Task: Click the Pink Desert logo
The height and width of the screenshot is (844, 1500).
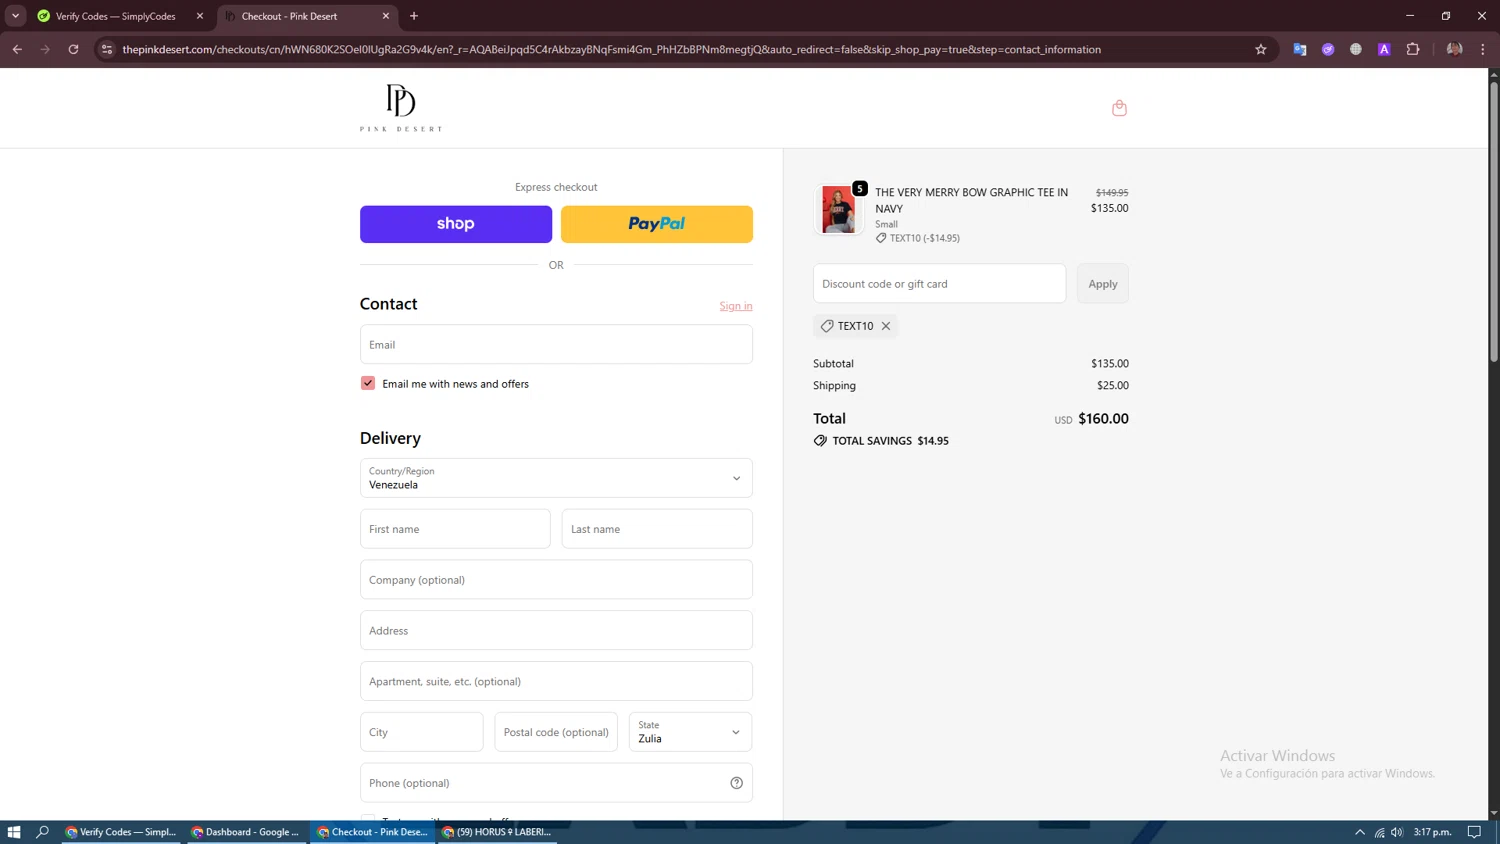Action: pyautogui.click(x=401, y=108)
